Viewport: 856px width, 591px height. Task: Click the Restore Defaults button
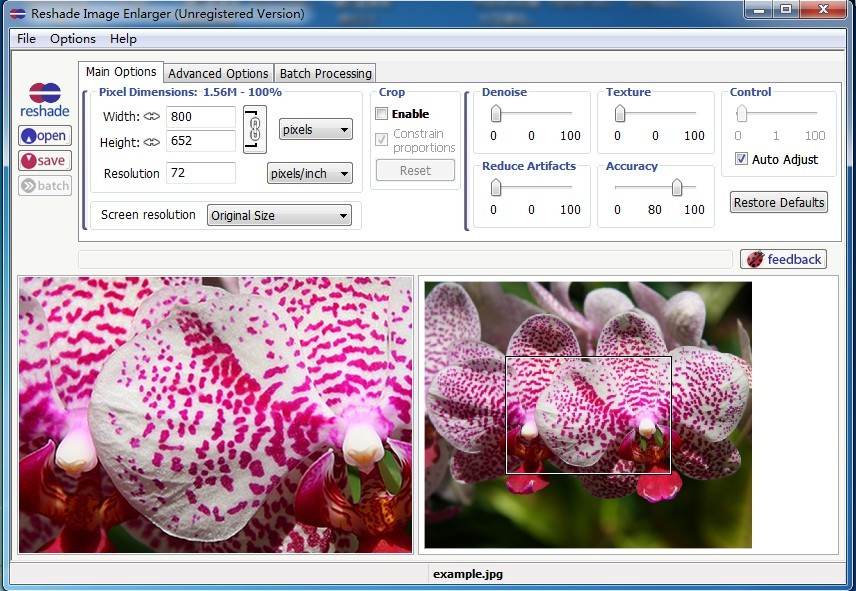[779, 202]
